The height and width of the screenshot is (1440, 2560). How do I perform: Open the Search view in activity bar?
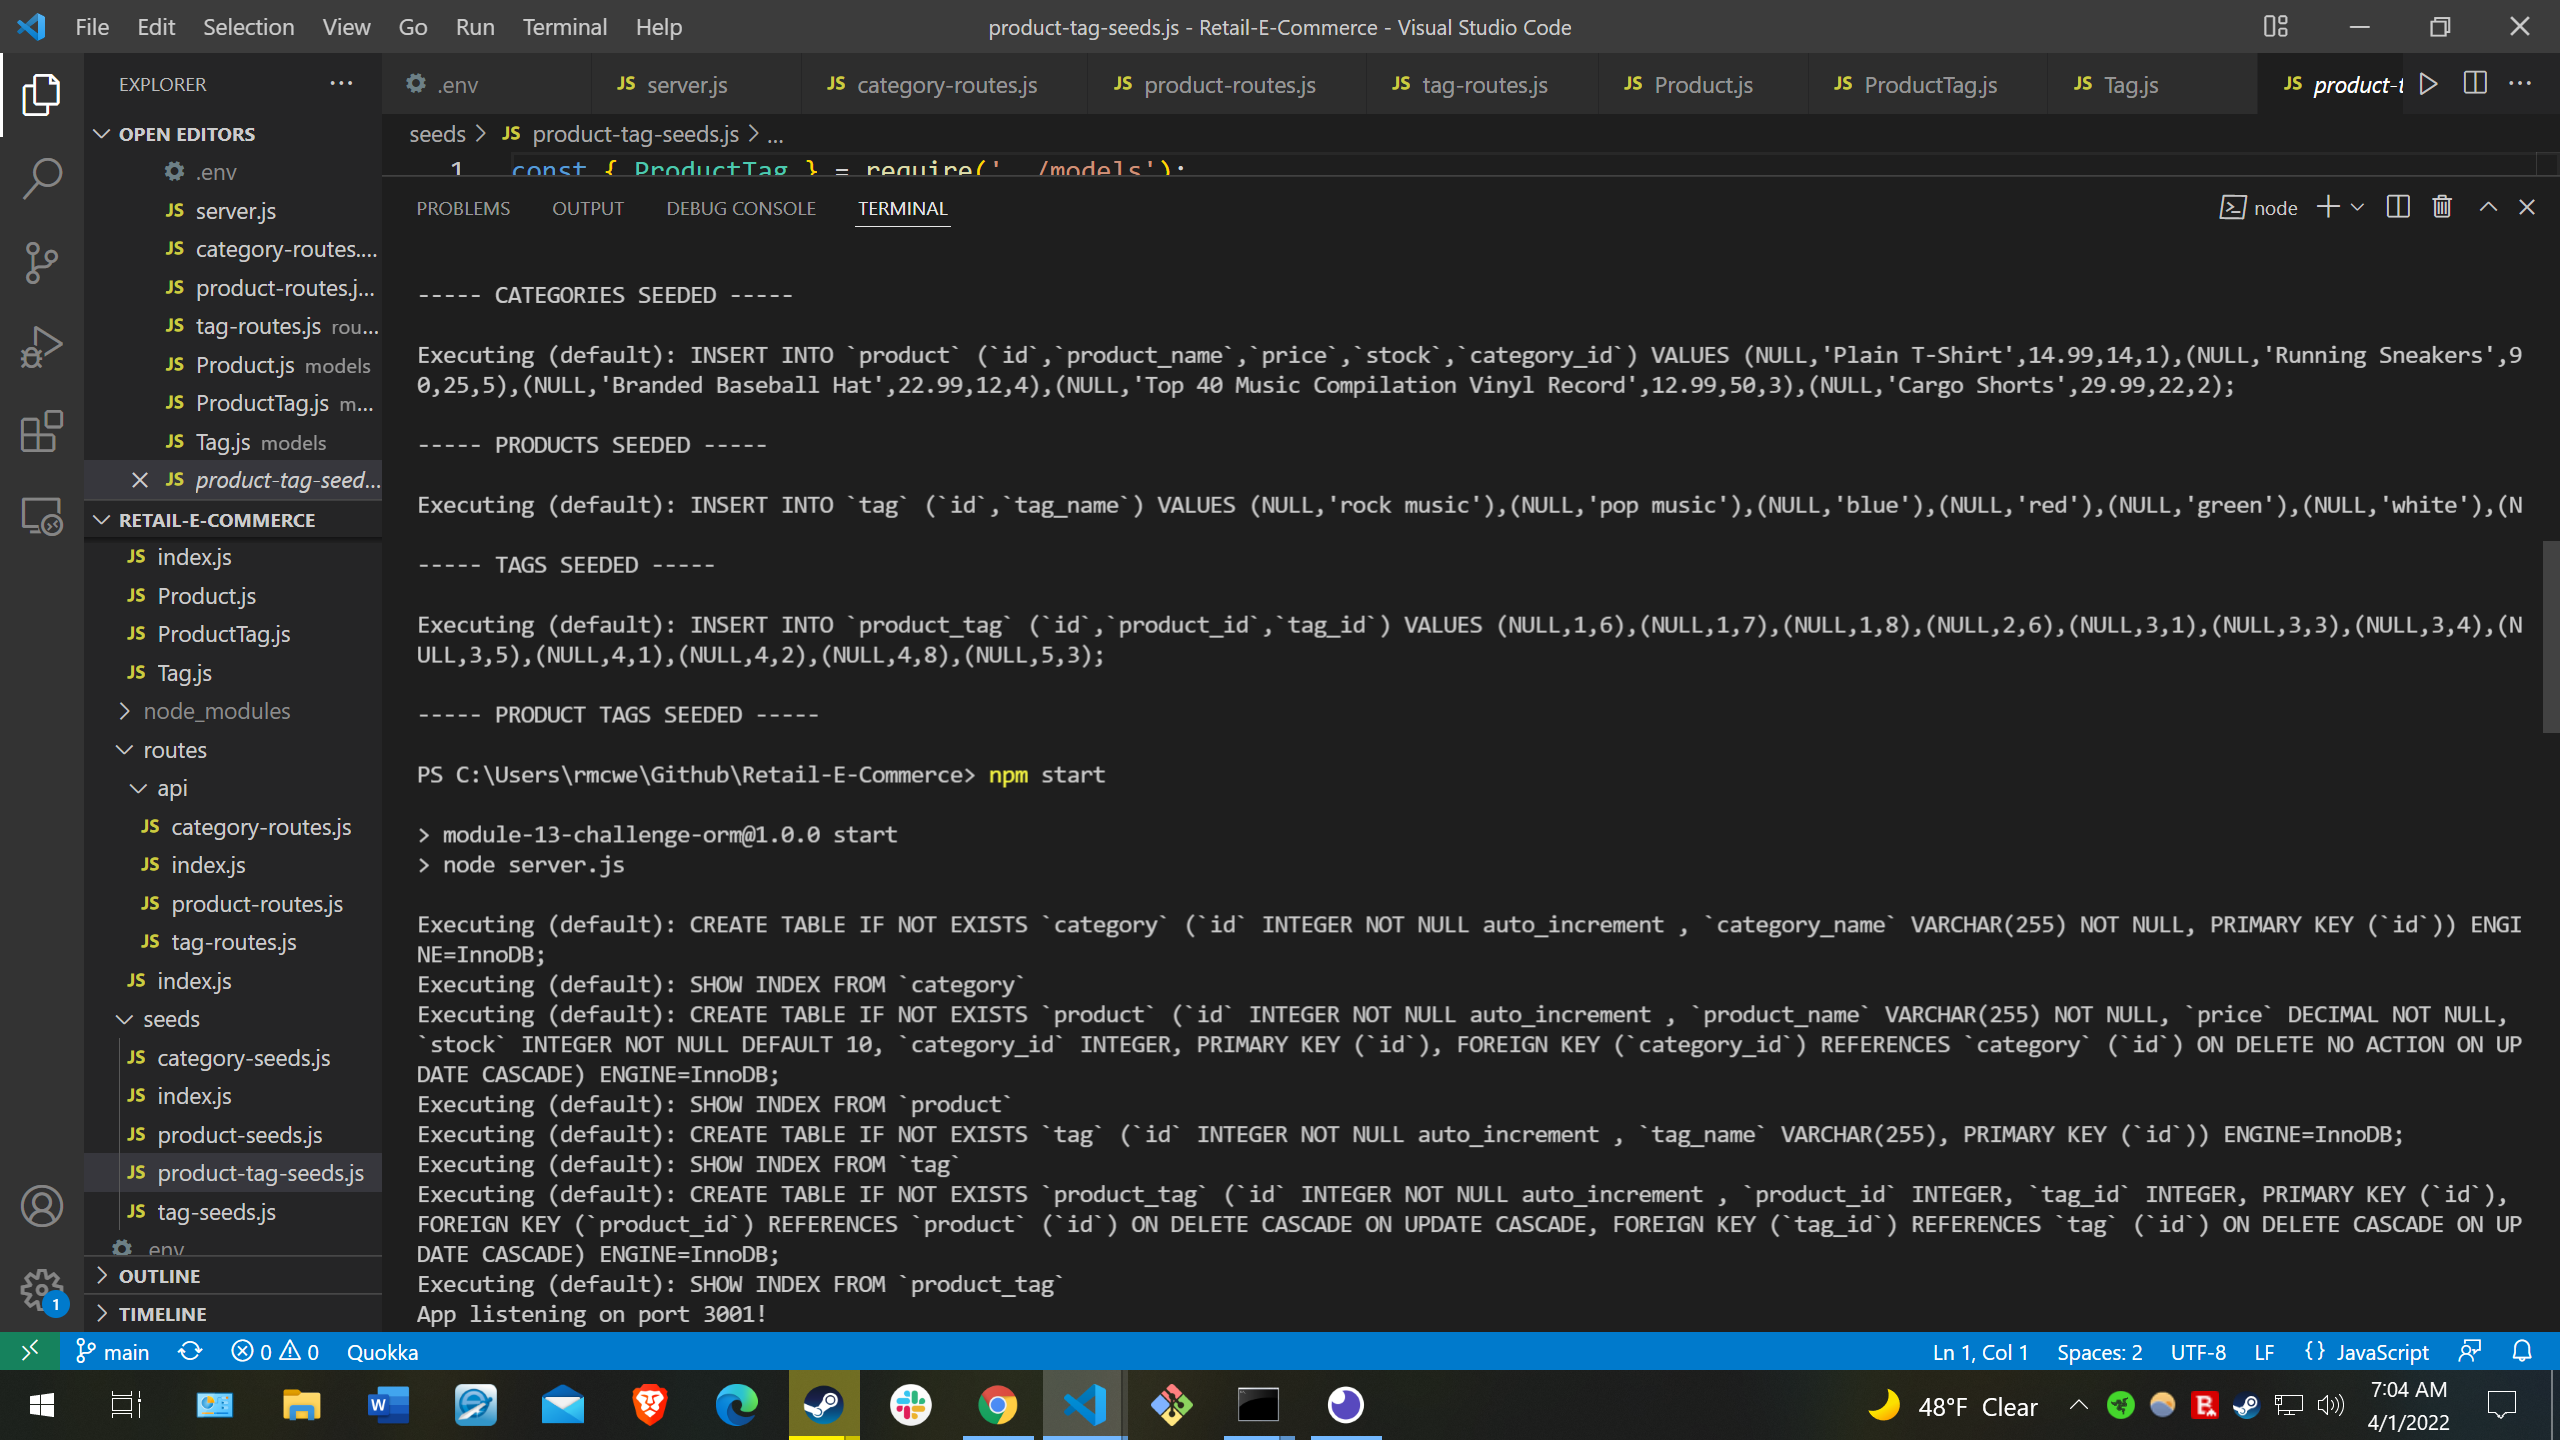(x=41, y=179)
